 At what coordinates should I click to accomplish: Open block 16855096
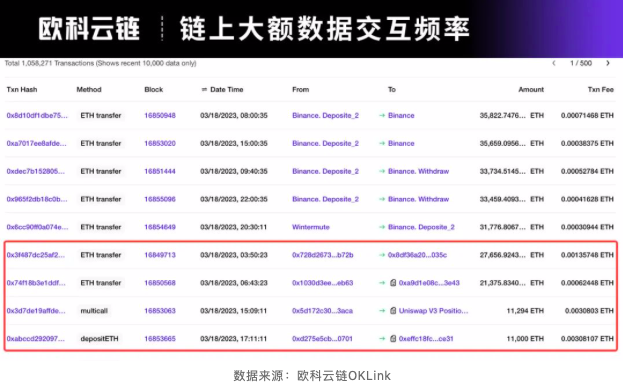tap(160, 199)
